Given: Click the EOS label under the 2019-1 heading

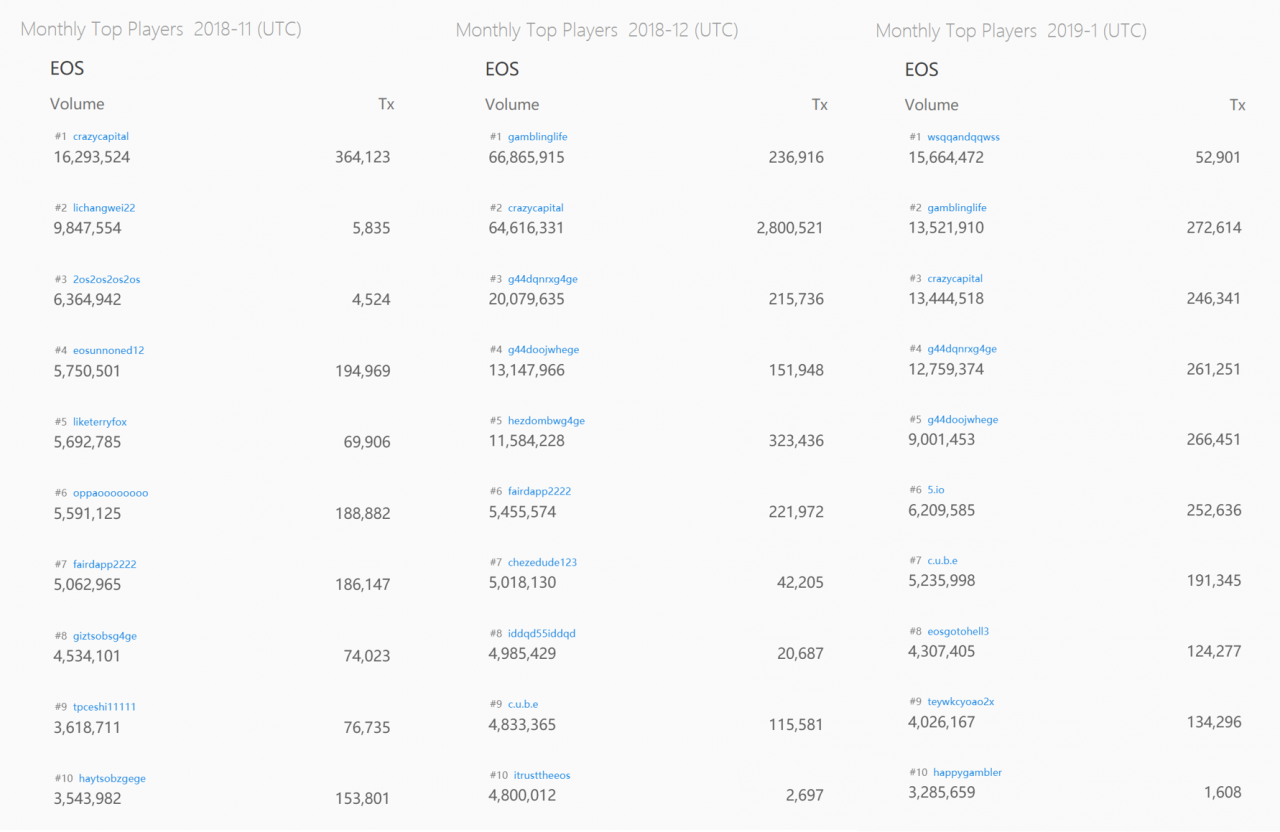Looking at the screenshot, I should click(x=922, y=69).
